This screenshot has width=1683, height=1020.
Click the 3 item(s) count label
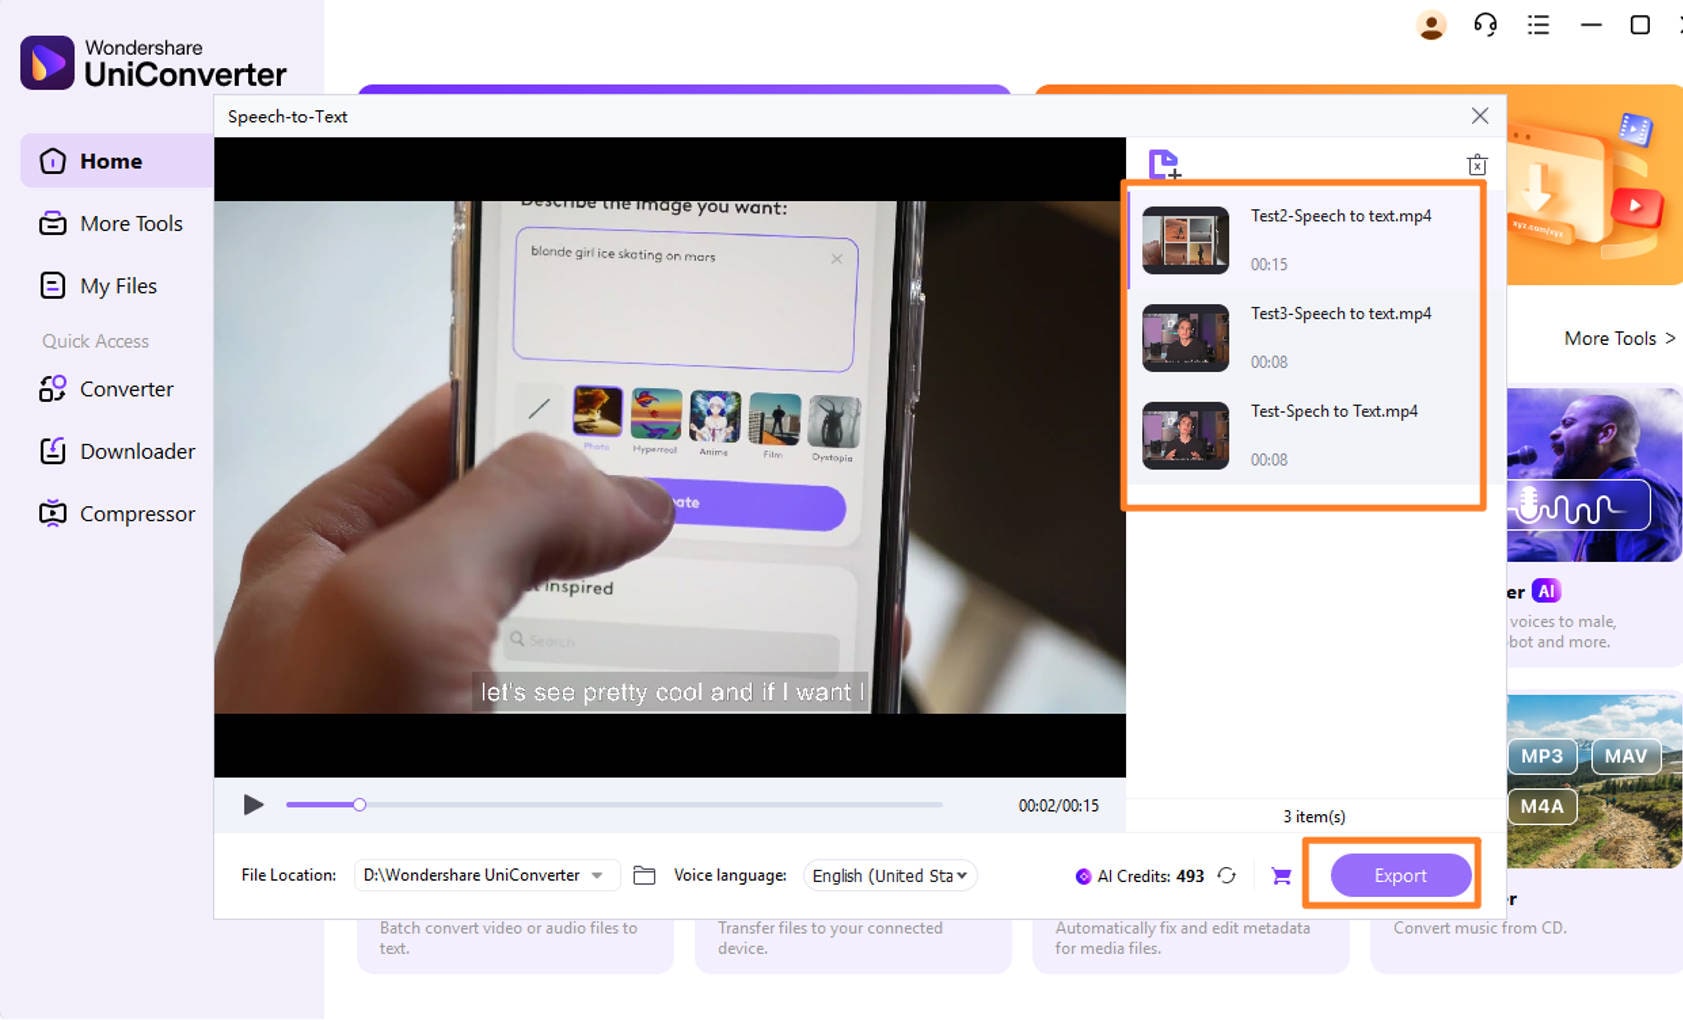pos(1314,817)
